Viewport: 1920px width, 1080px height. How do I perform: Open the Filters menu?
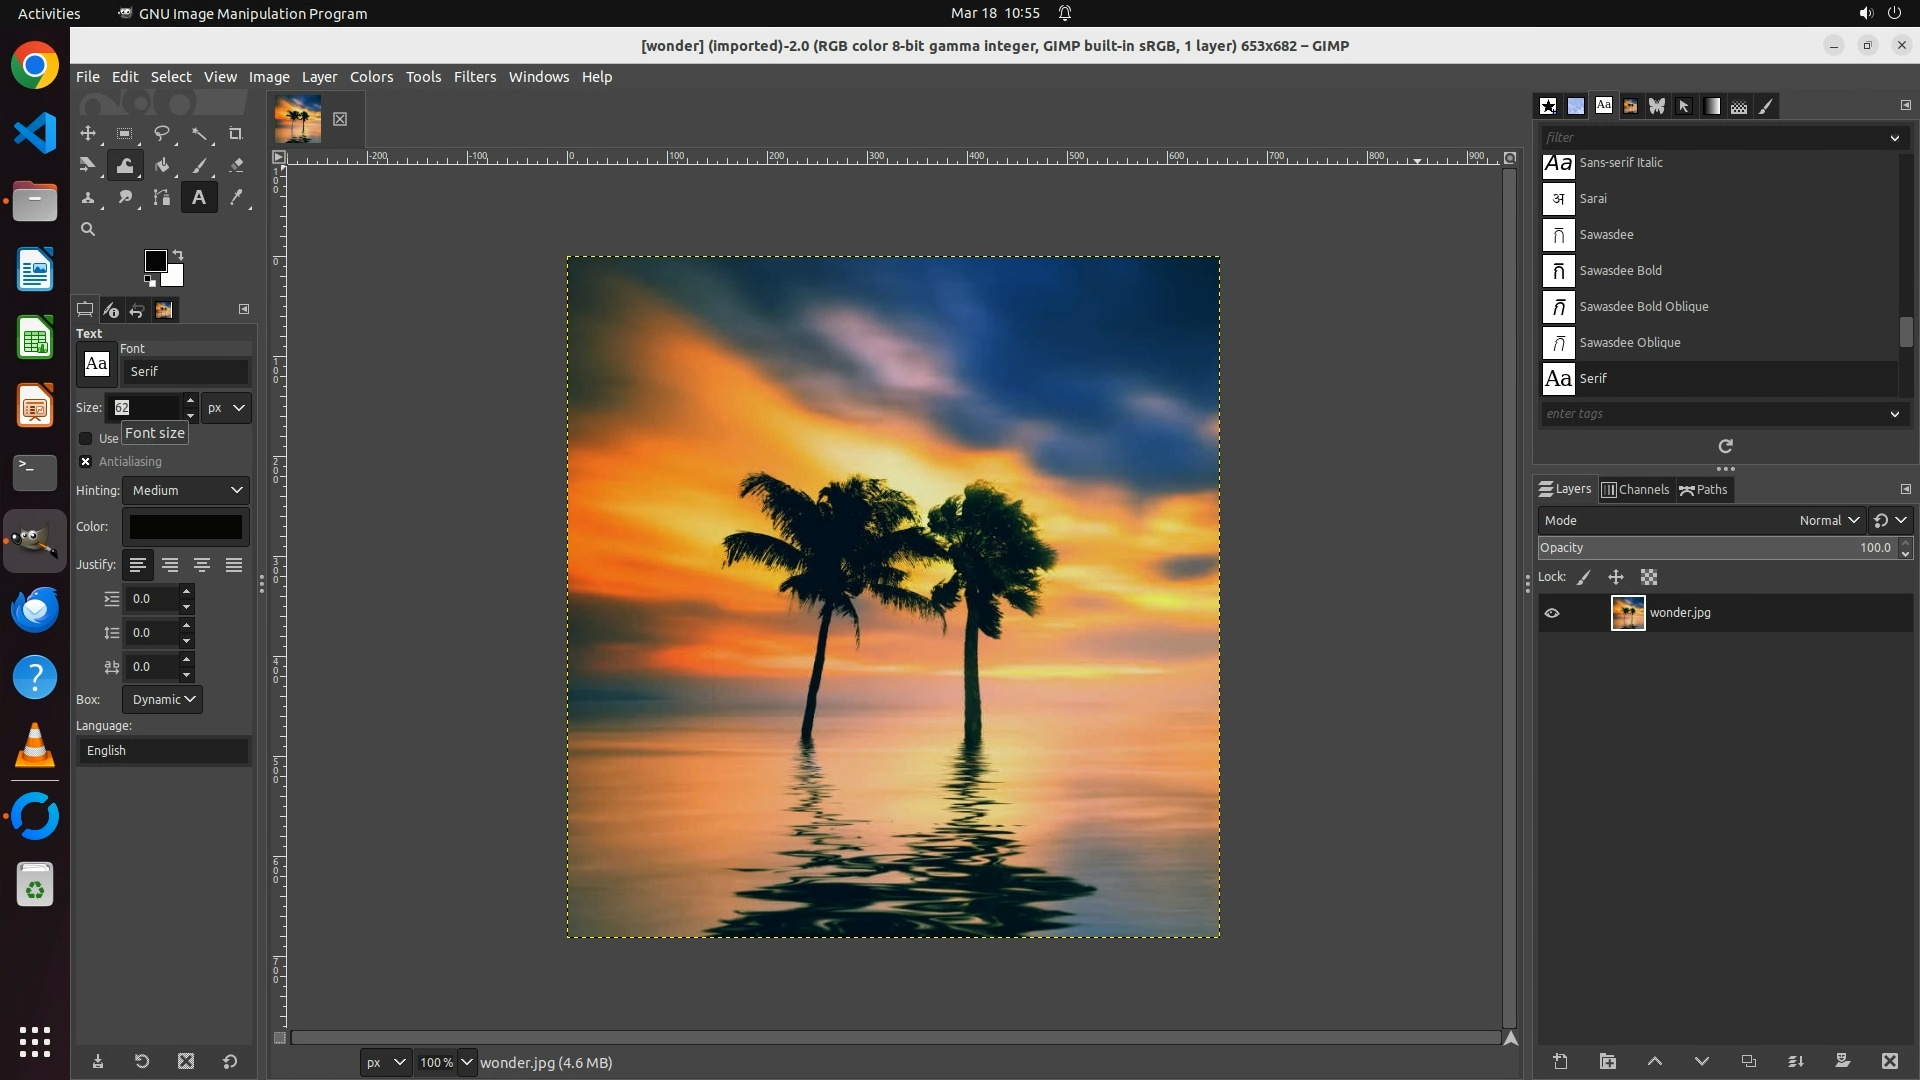point(474,77)
